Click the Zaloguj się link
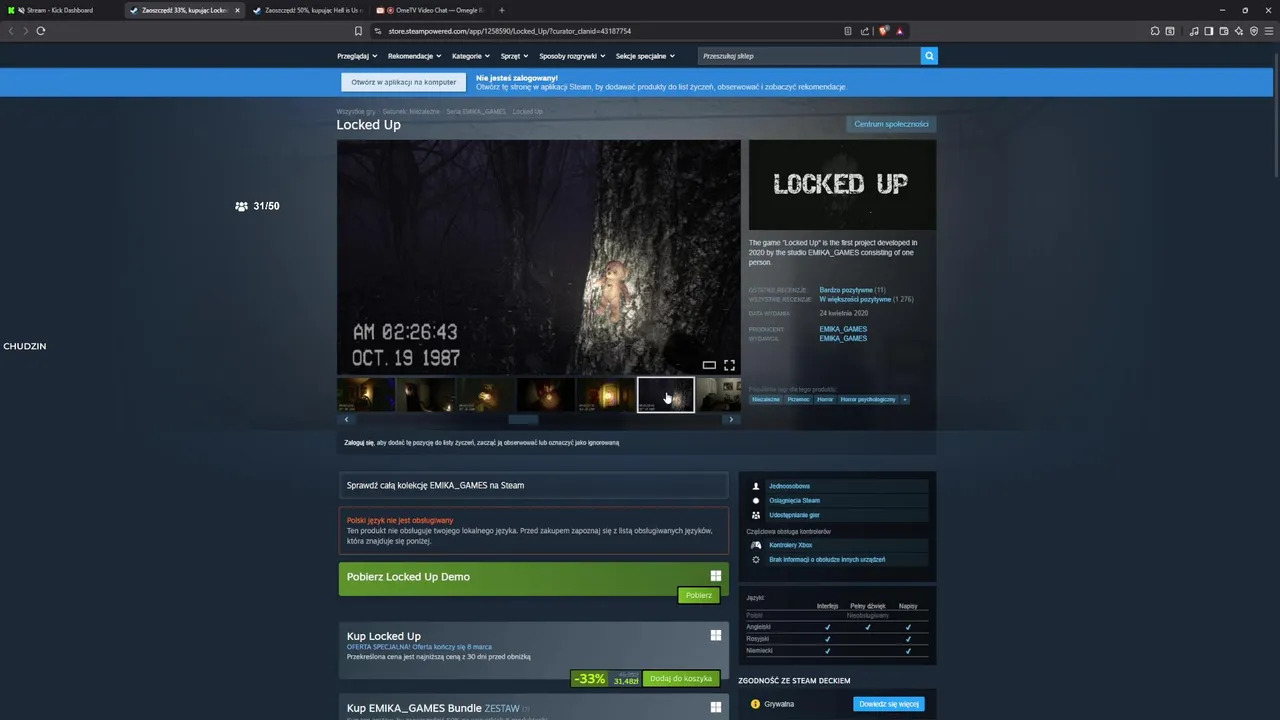Screen dimensions: 1280x720 tap(359, 442)
